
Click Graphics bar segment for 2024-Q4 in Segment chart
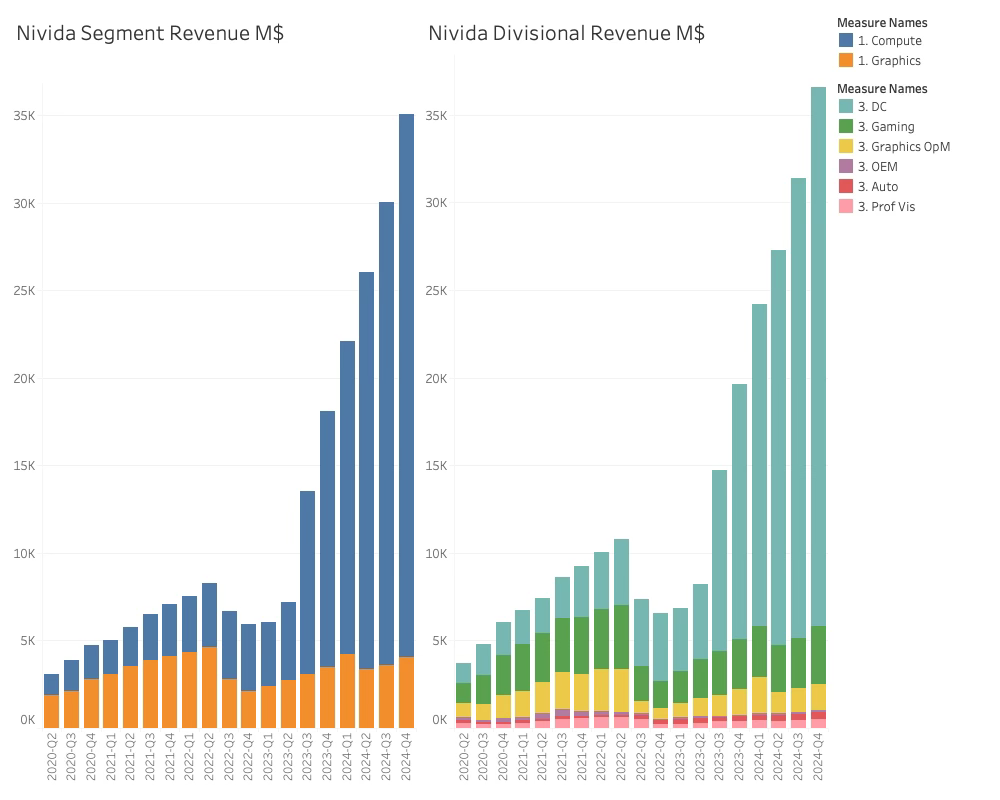(406, 692)
